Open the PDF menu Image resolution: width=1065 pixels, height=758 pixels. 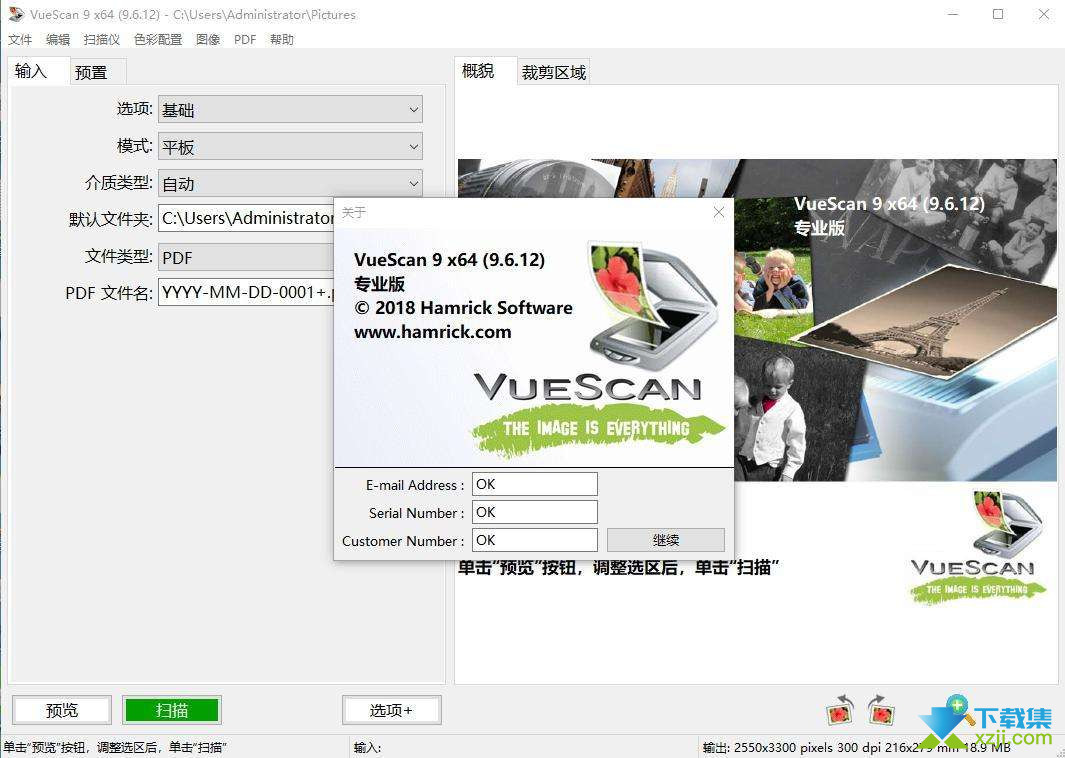click(x=245, y=39)
